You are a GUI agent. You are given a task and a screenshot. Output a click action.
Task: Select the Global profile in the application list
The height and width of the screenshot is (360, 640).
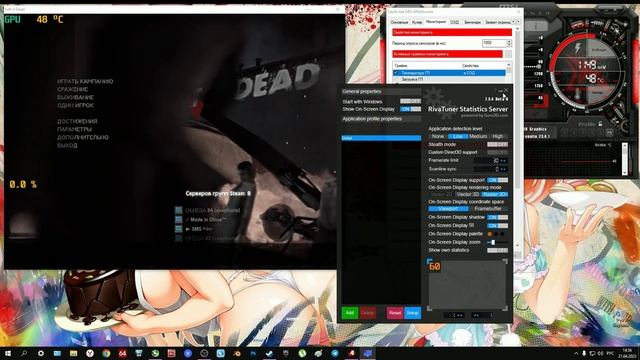(381, 138)
